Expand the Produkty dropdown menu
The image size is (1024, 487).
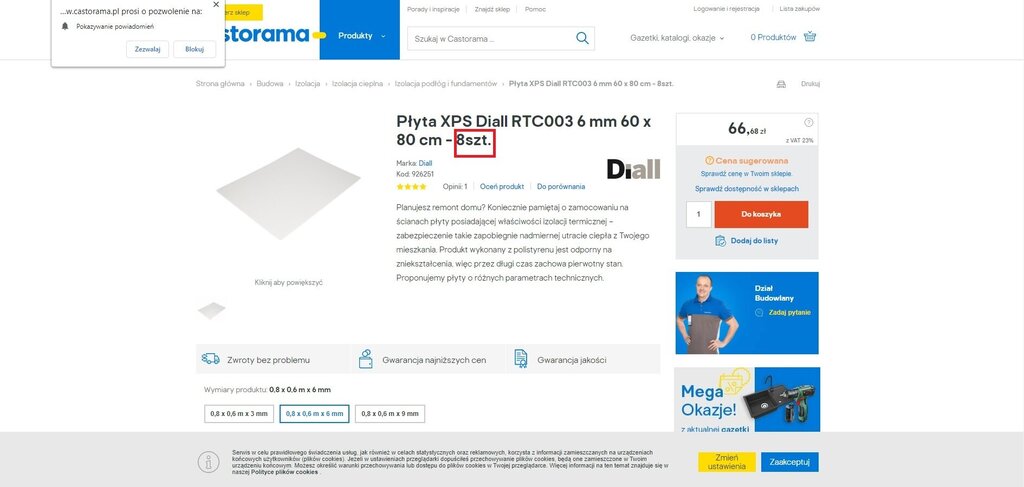[360, 36]
